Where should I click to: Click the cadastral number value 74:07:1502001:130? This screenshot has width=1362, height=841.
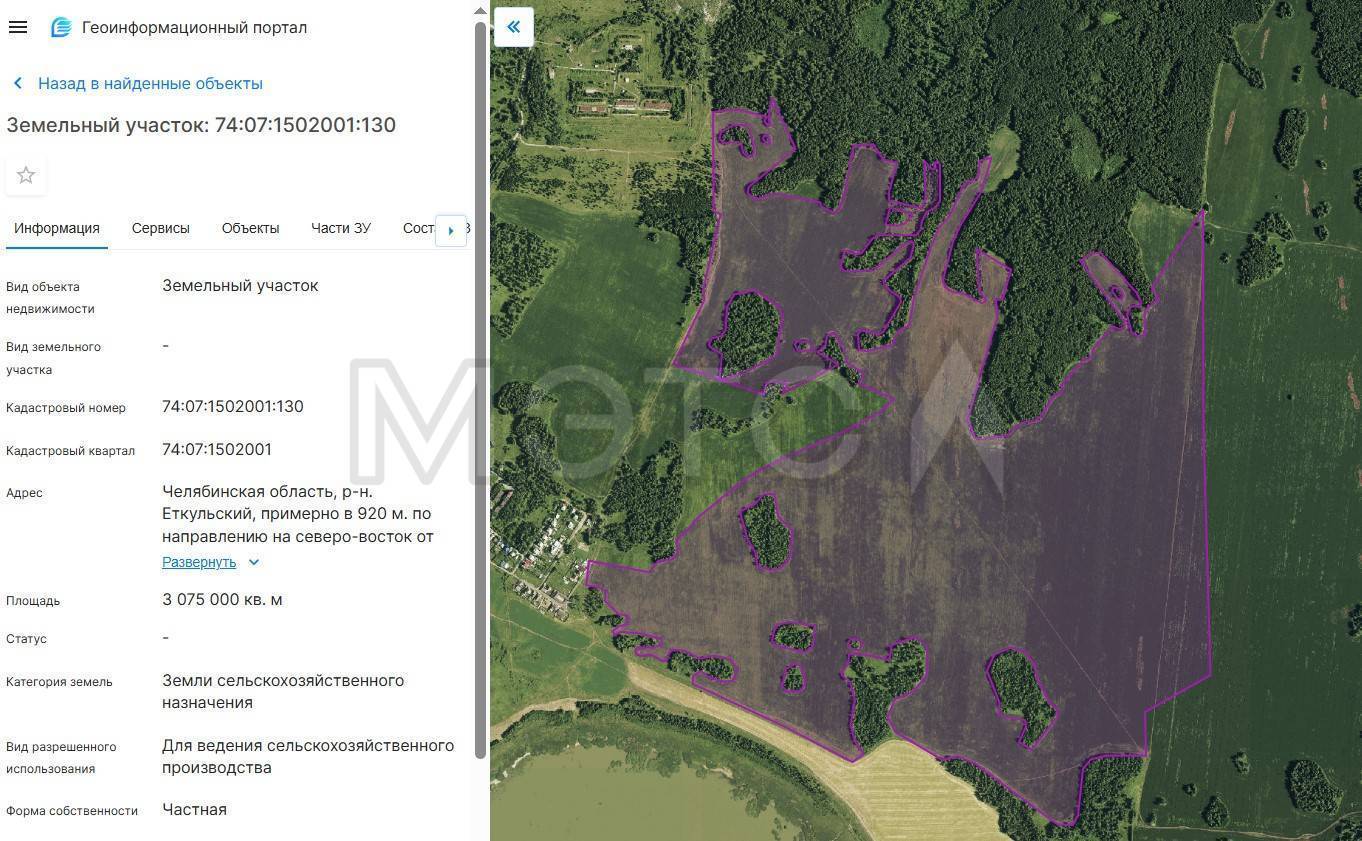click(x=232, y=406)
